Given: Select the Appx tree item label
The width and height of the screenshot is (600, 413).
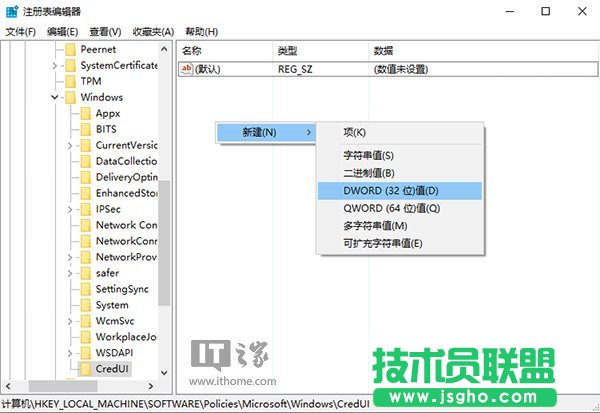Looking at the screenshot, I should [x=108, y=113].
